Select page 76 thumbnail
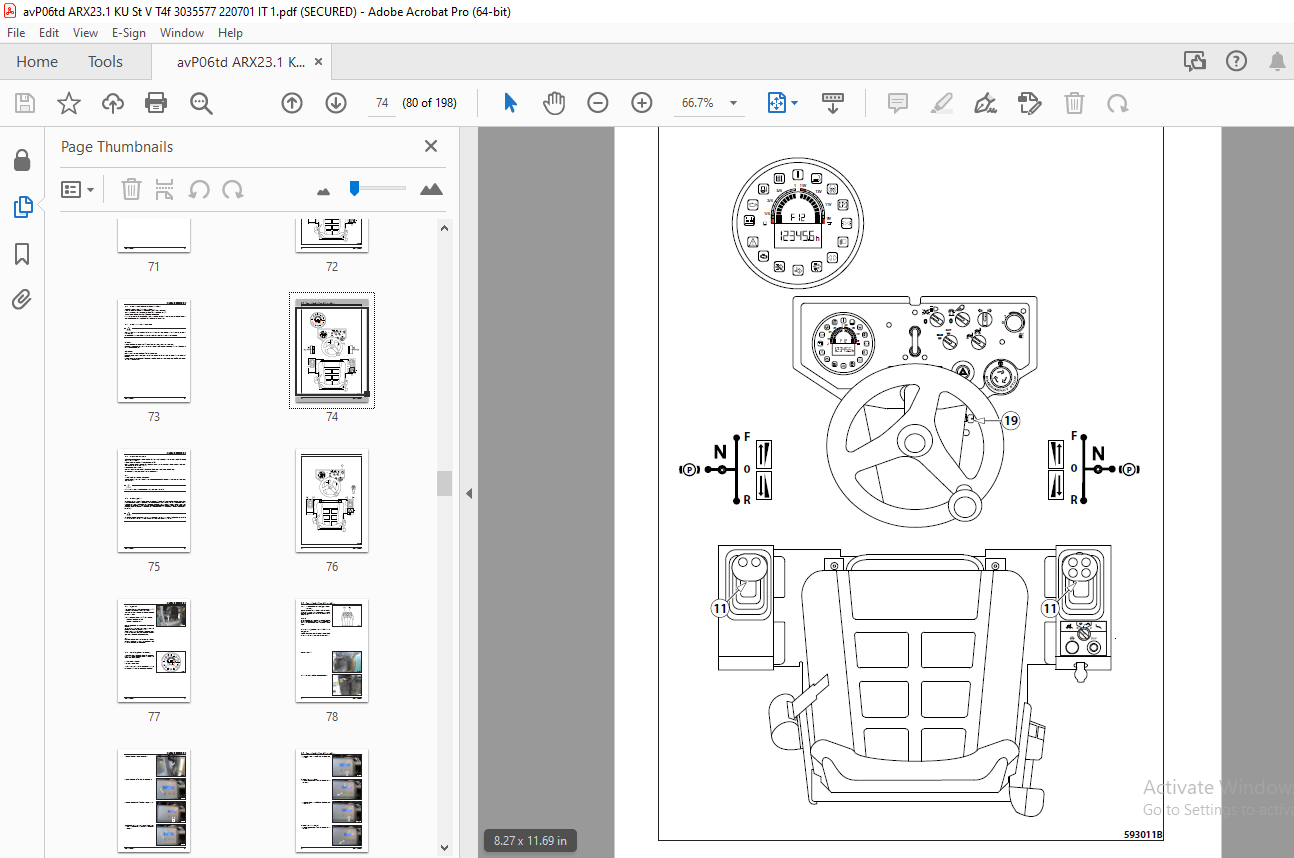 (332, 501)
